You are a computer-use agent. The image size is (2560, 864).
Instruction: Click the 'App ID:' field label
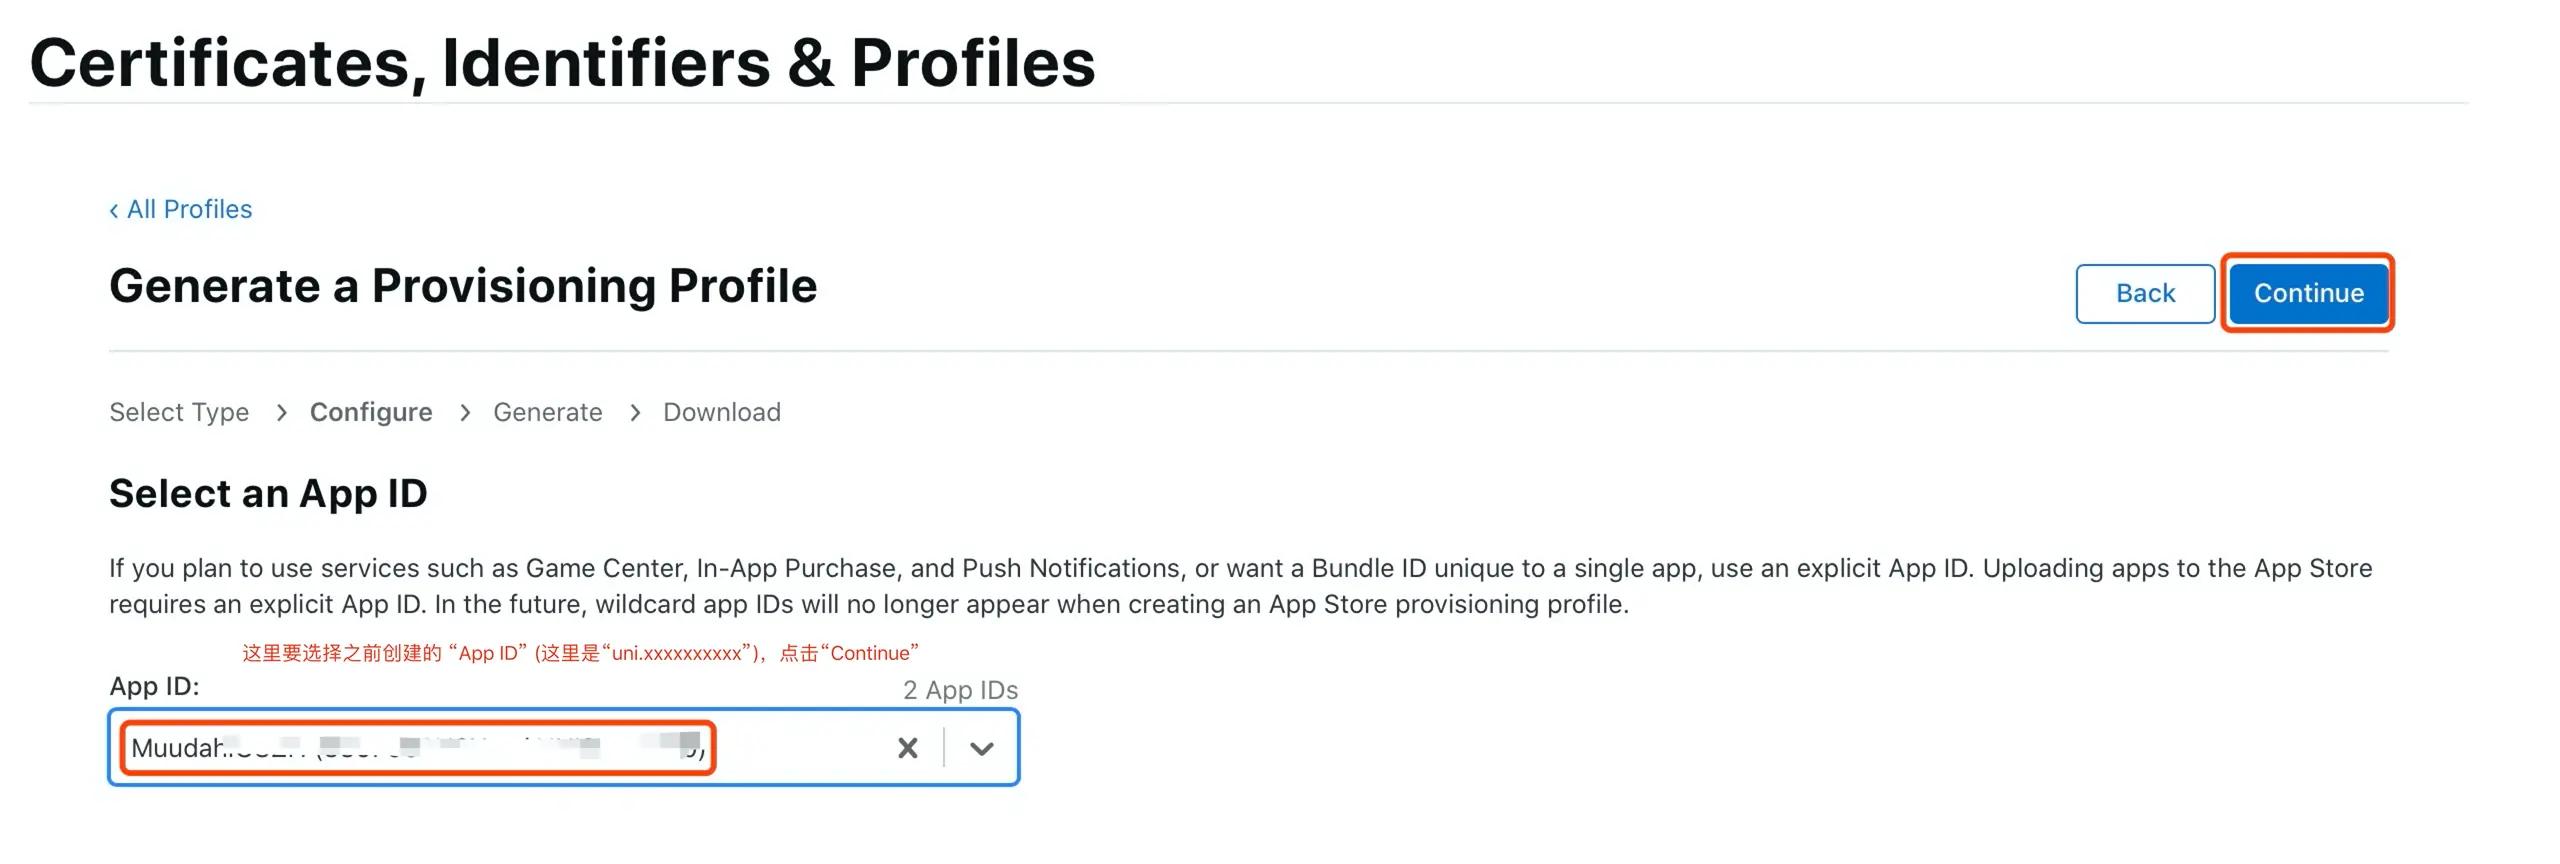[154, 686]
